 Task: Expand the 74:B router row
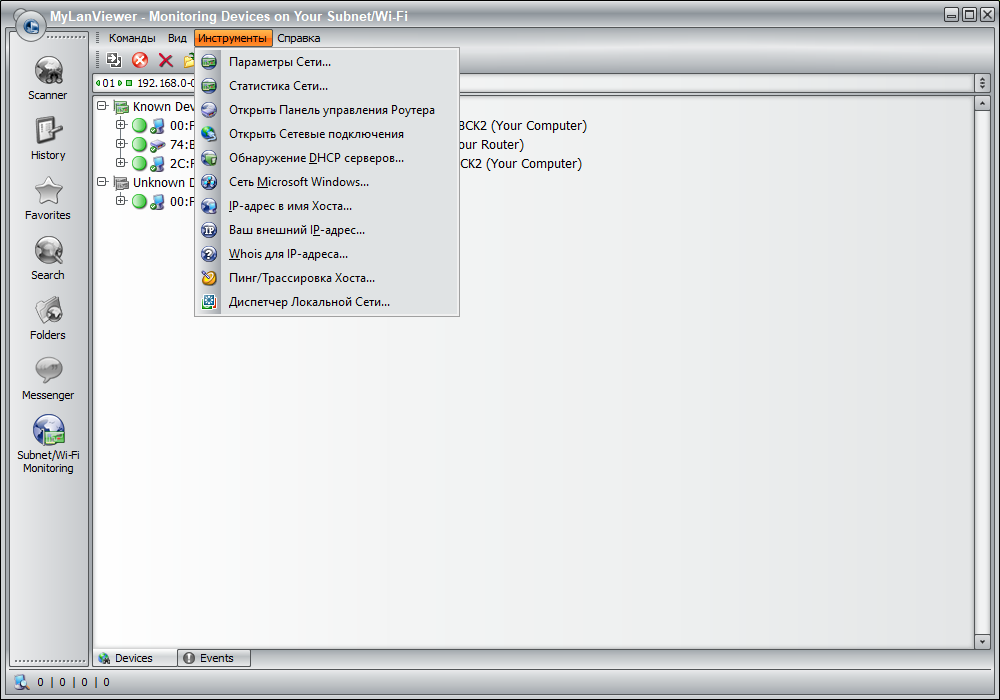coord(121,143)
